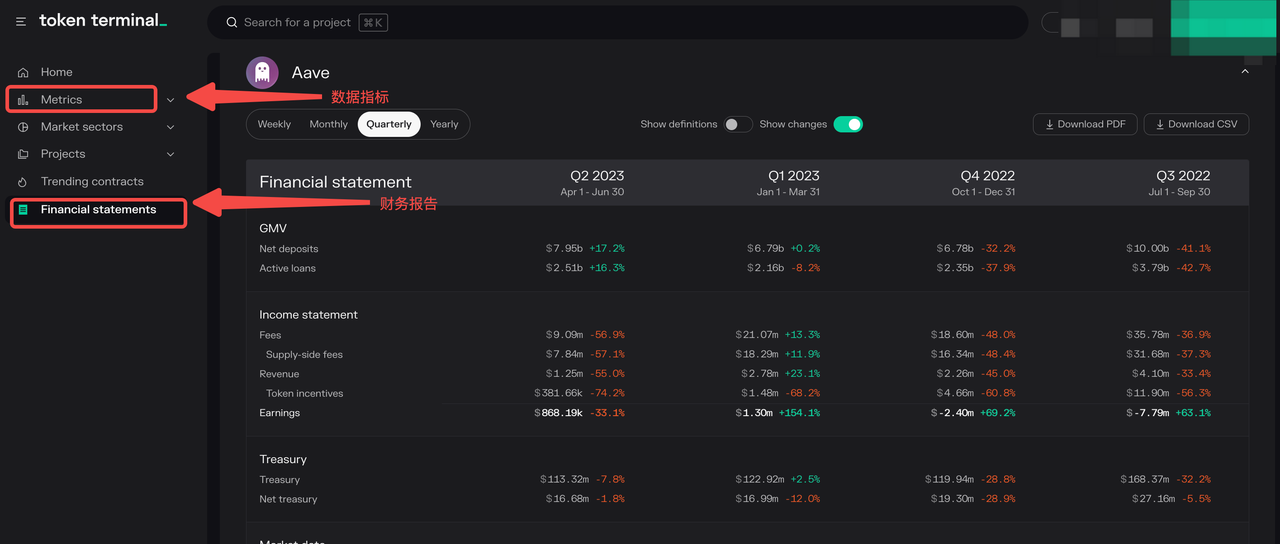Click the Aave ghost logo
The width and height of the screenshot is (1280, 544).
click(262, 72)
